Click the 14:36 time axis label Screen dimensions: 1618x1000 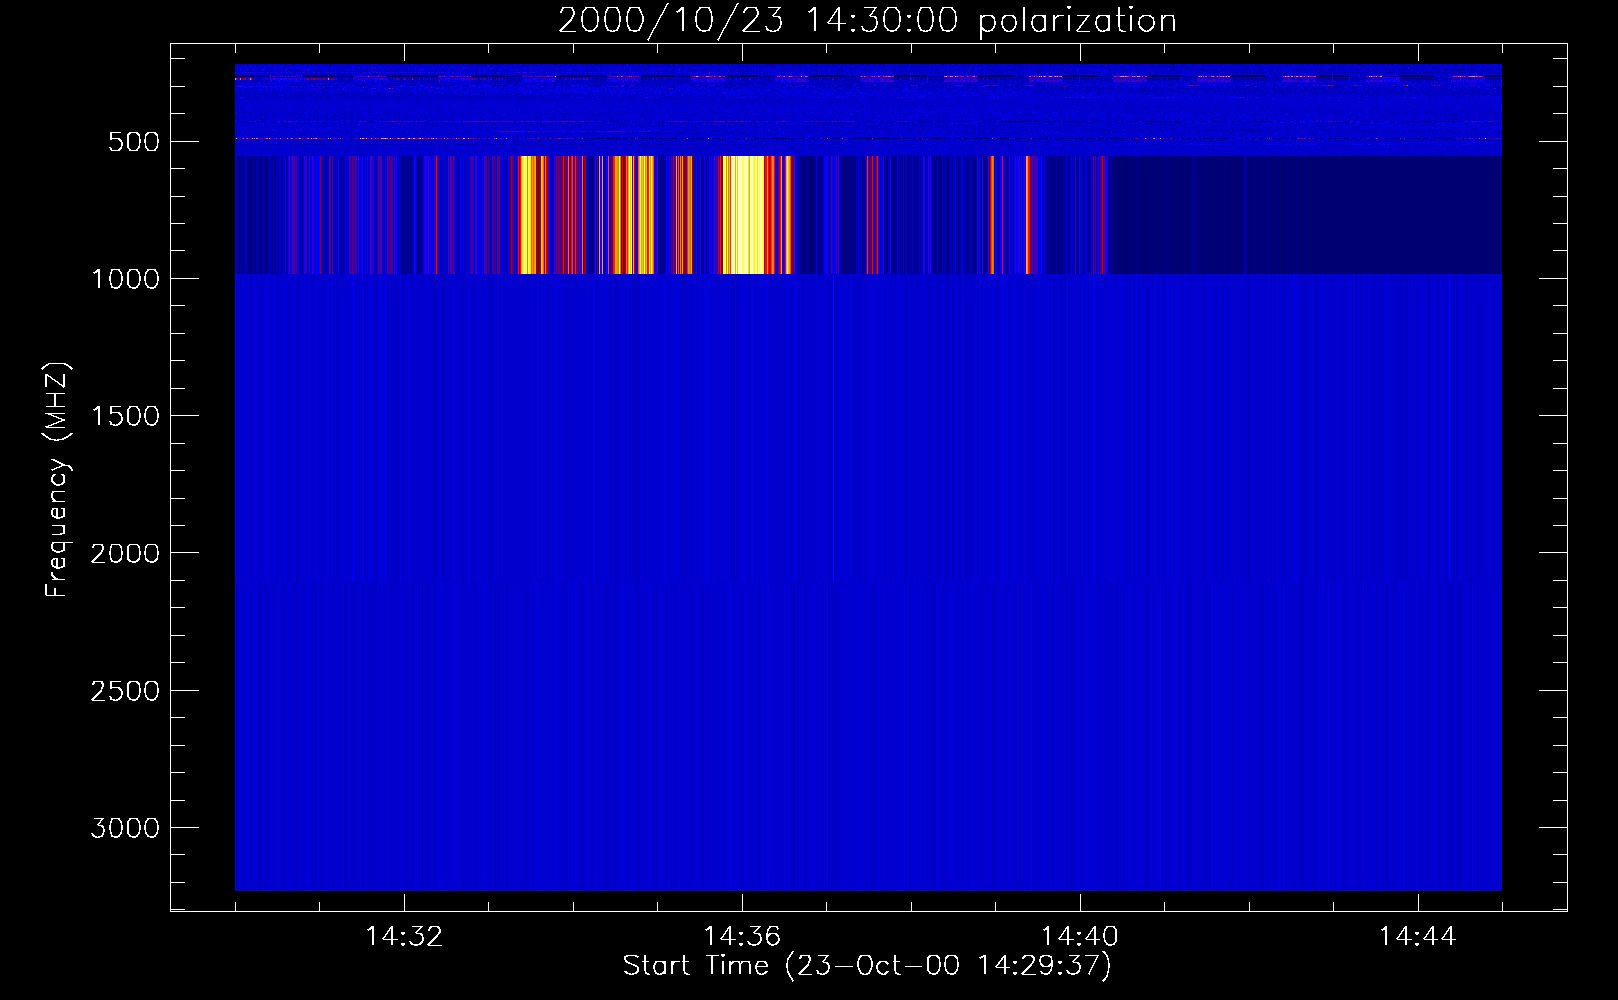742,937
